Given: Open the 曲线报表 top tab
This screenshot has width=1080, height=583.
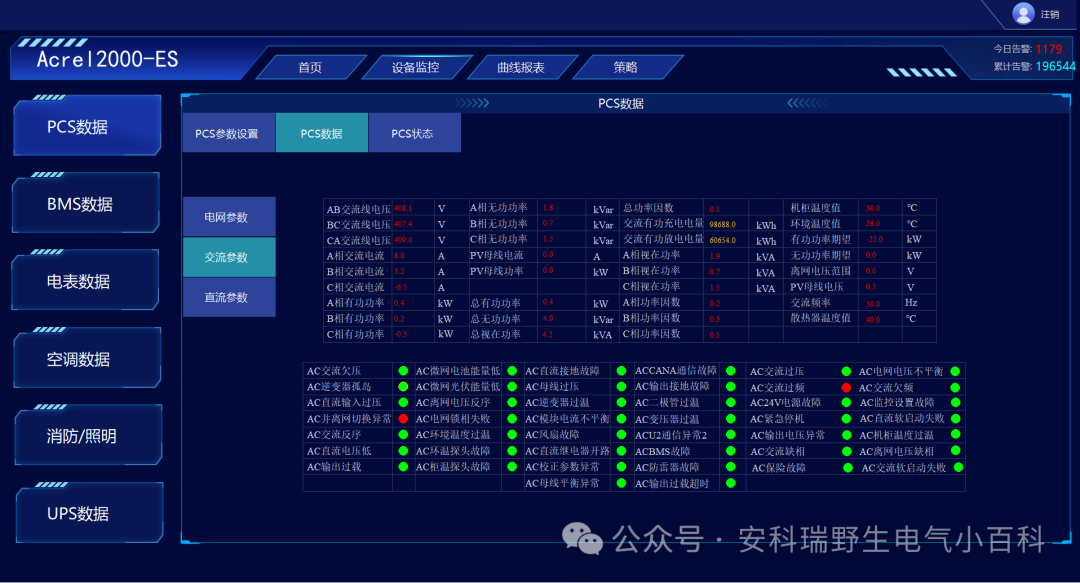Looking at the screenshot, I should [521, 68].
